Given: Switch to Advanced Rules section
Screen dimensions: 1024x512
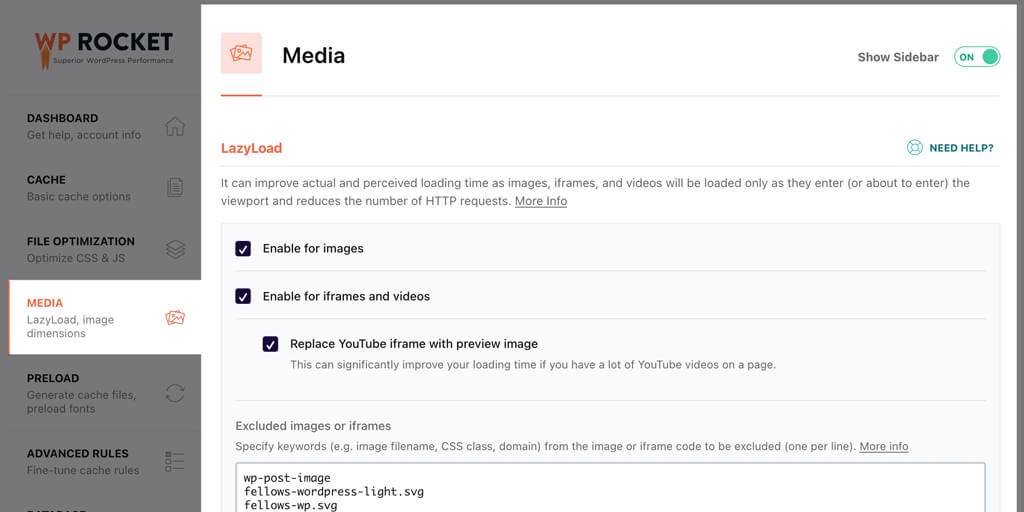Looking at the screenshot, I should point(104,462).
